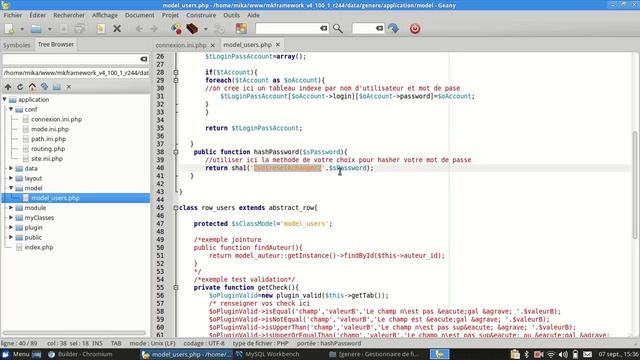
Task: Go to home directory in tree browser
Action: click(32, 87)
